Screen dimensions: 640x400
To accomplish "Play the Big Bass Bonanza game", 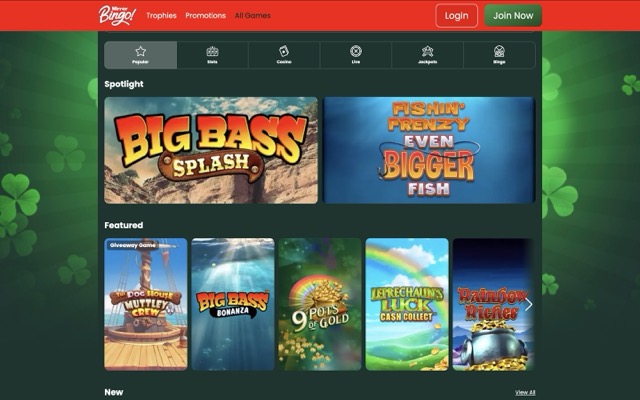I will [x=233, y=304].
